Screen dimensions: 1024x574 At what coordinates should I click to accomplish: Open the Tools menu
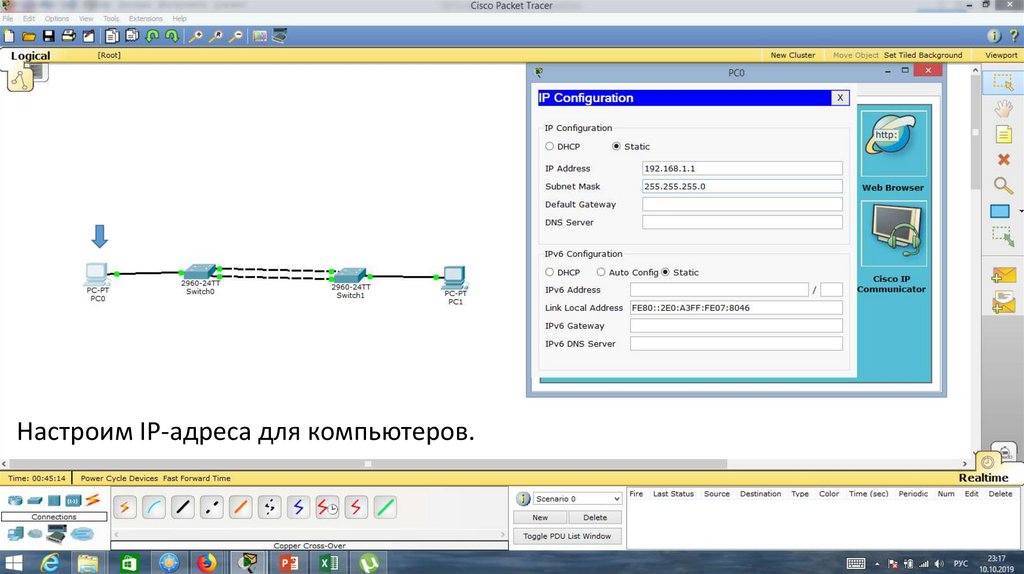(x=111, y=18)
